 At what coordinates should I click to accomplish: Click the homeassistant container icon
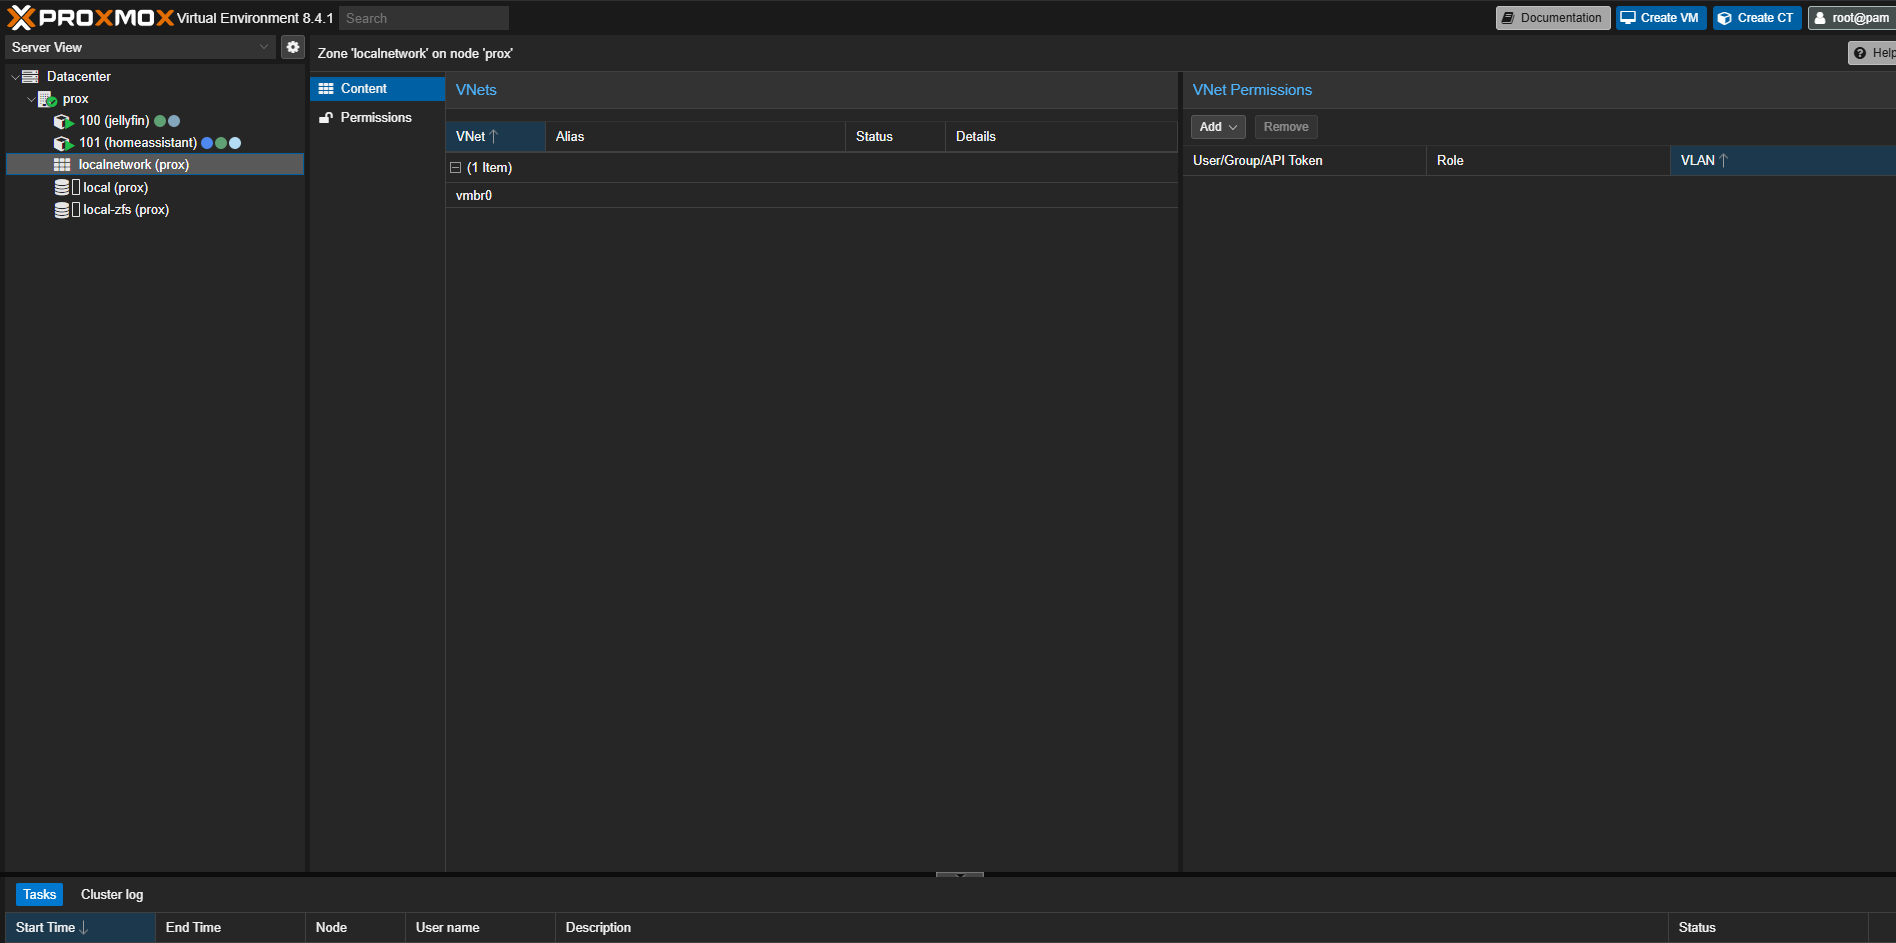click(x=63, y=143)
